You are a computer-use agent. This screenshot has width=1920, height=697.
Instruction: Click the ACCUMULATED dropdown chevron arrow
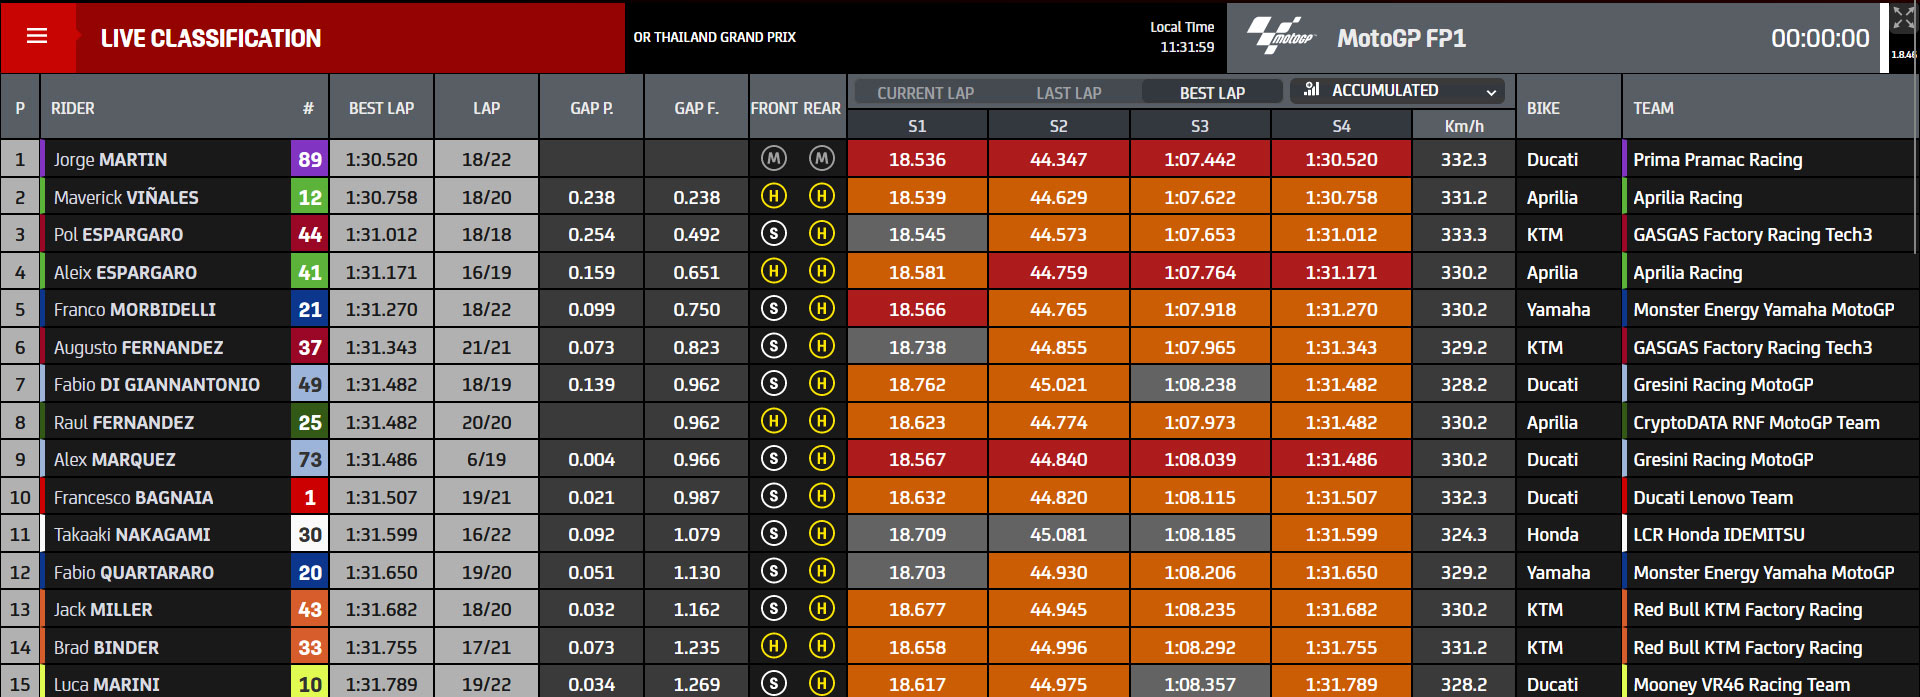1491,92
